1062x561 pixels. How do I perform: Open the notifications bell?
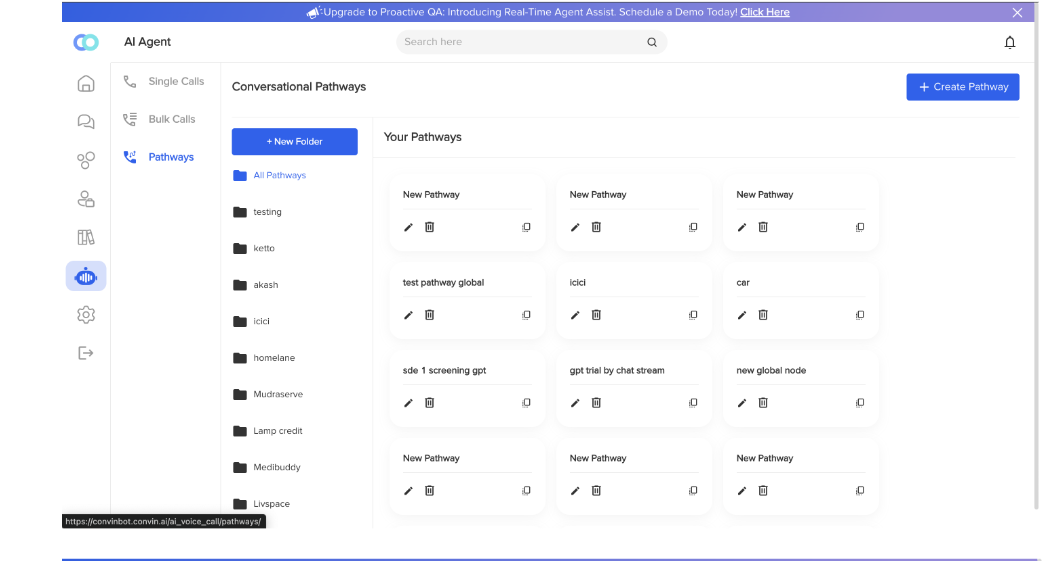(1010, 43)
